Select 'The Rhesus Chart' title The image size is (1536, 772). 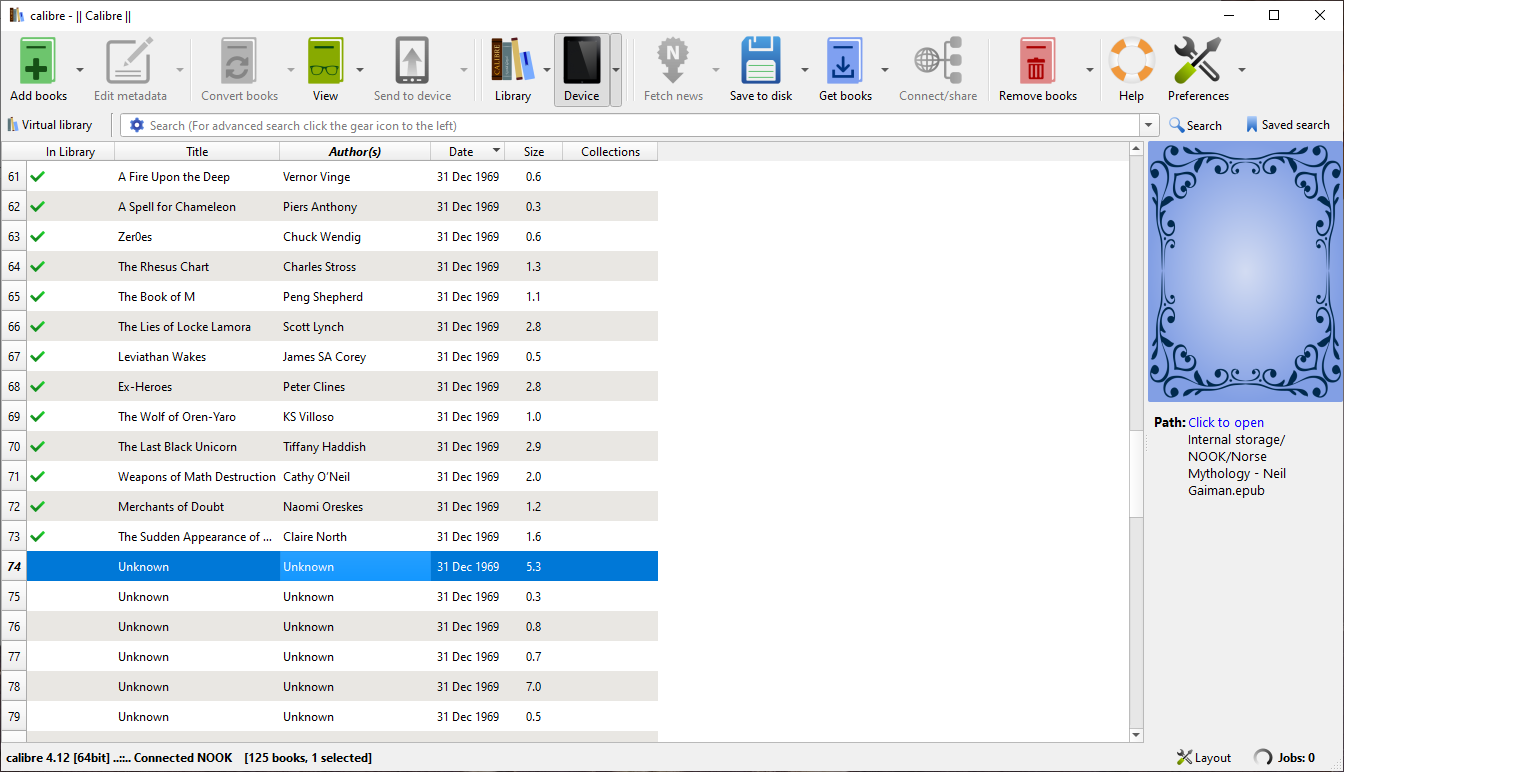pyautogui.click(x=164, y=267)
